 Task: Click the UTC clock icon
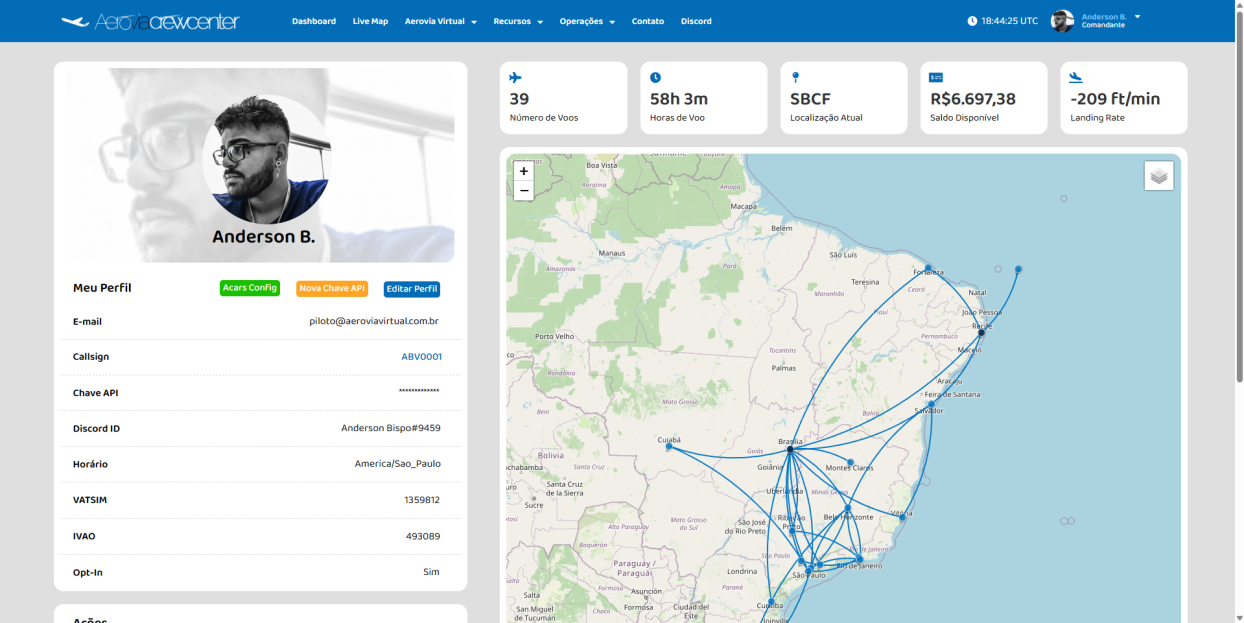[x=972, y=21]
